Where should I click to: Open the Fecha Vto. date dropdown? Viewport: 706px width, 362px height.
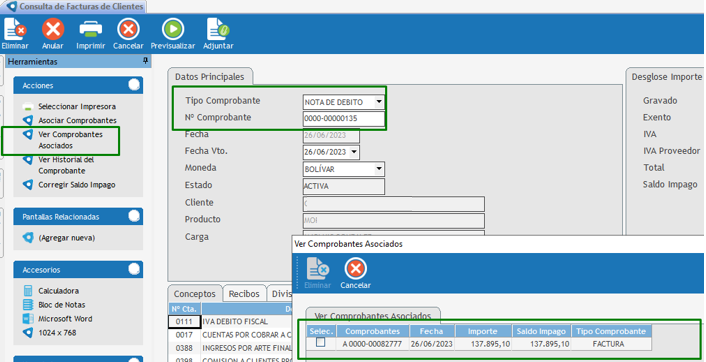[354, 152]
